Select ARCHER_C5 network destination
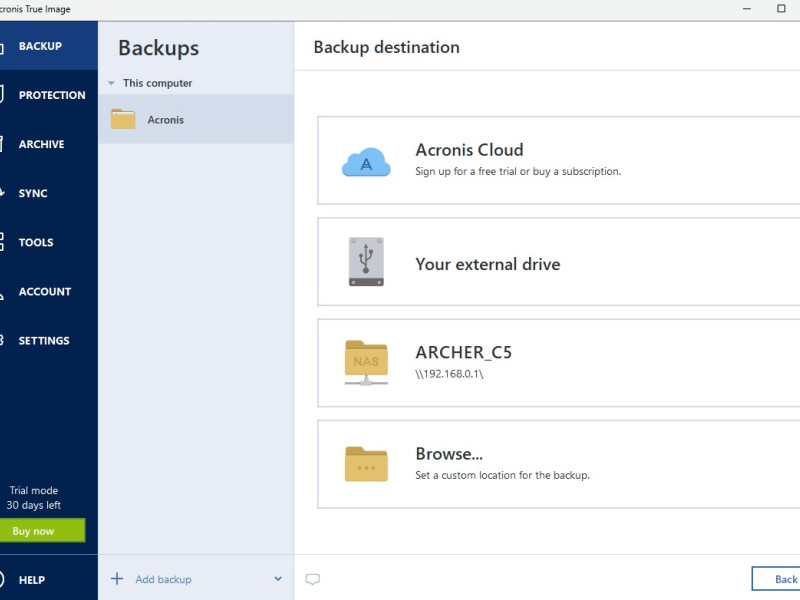This screenshot has height=600, width=800. point(559,363)
